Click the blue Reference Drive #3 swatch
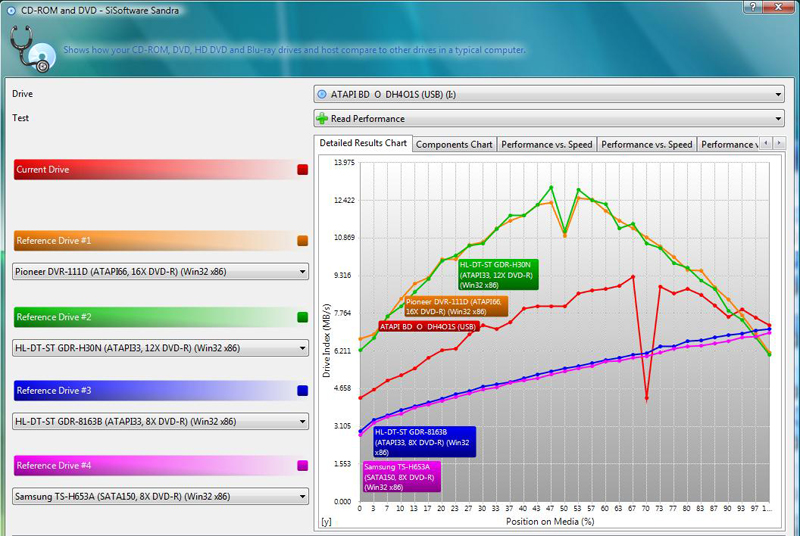Image resolution: width=800 pixels, height=536 pixels. point(303,391)
